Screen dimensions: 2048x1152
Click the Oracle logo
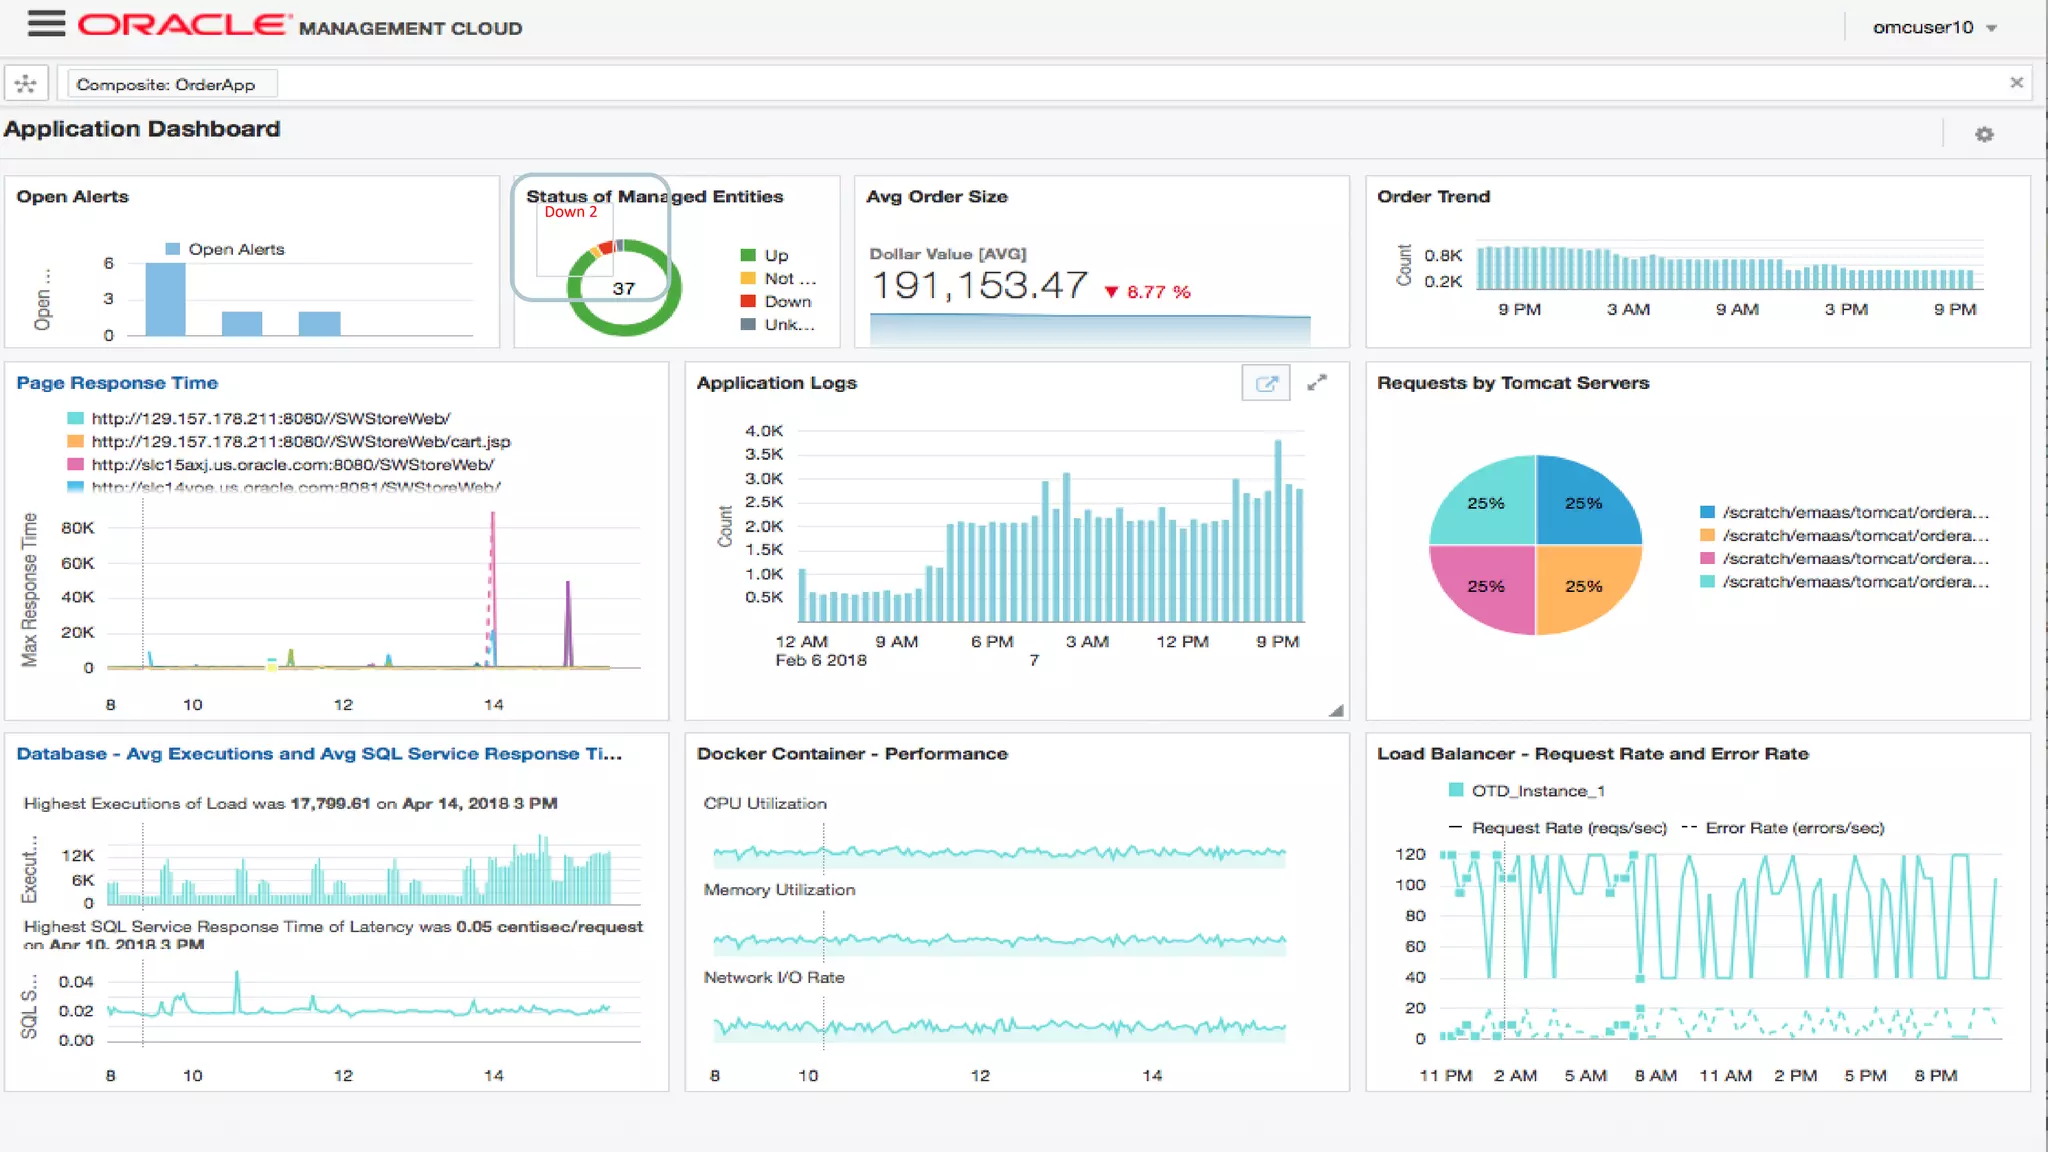[x=184, y=25]
